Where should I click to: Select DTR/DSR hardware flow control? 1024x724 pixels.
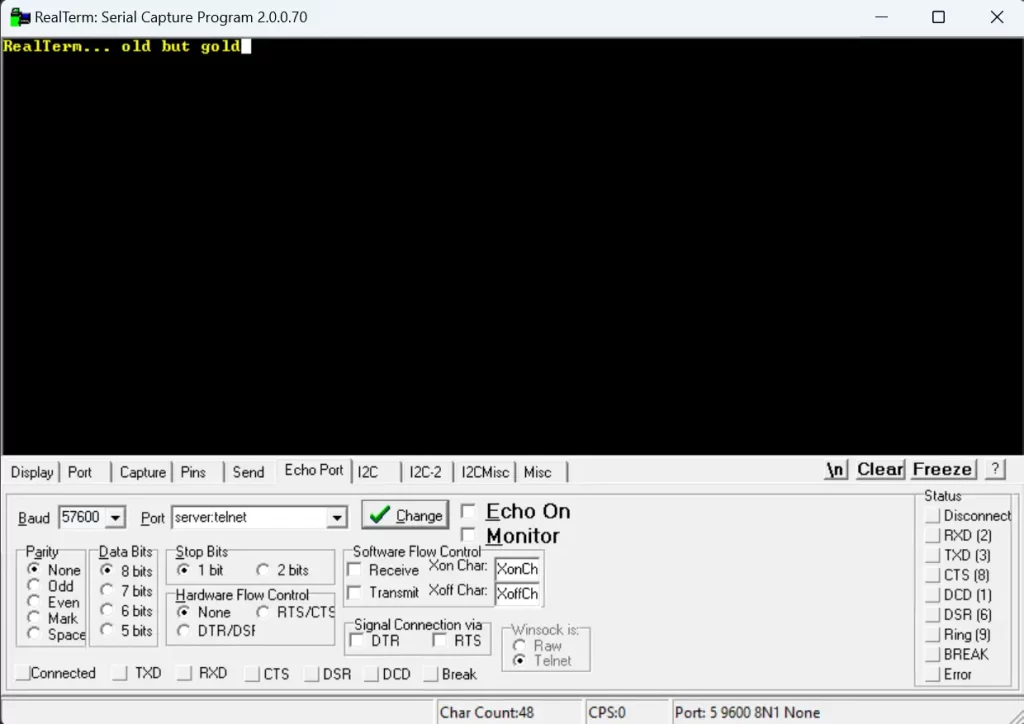(x=184, y=631)
